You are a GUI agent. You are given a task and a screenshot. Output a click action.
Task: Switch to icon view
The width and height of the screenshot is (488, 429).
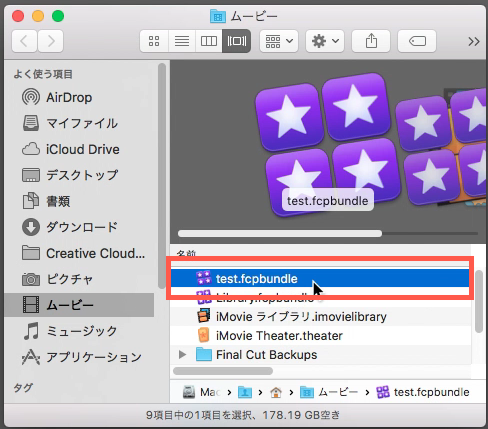click(x=154, y=41)
